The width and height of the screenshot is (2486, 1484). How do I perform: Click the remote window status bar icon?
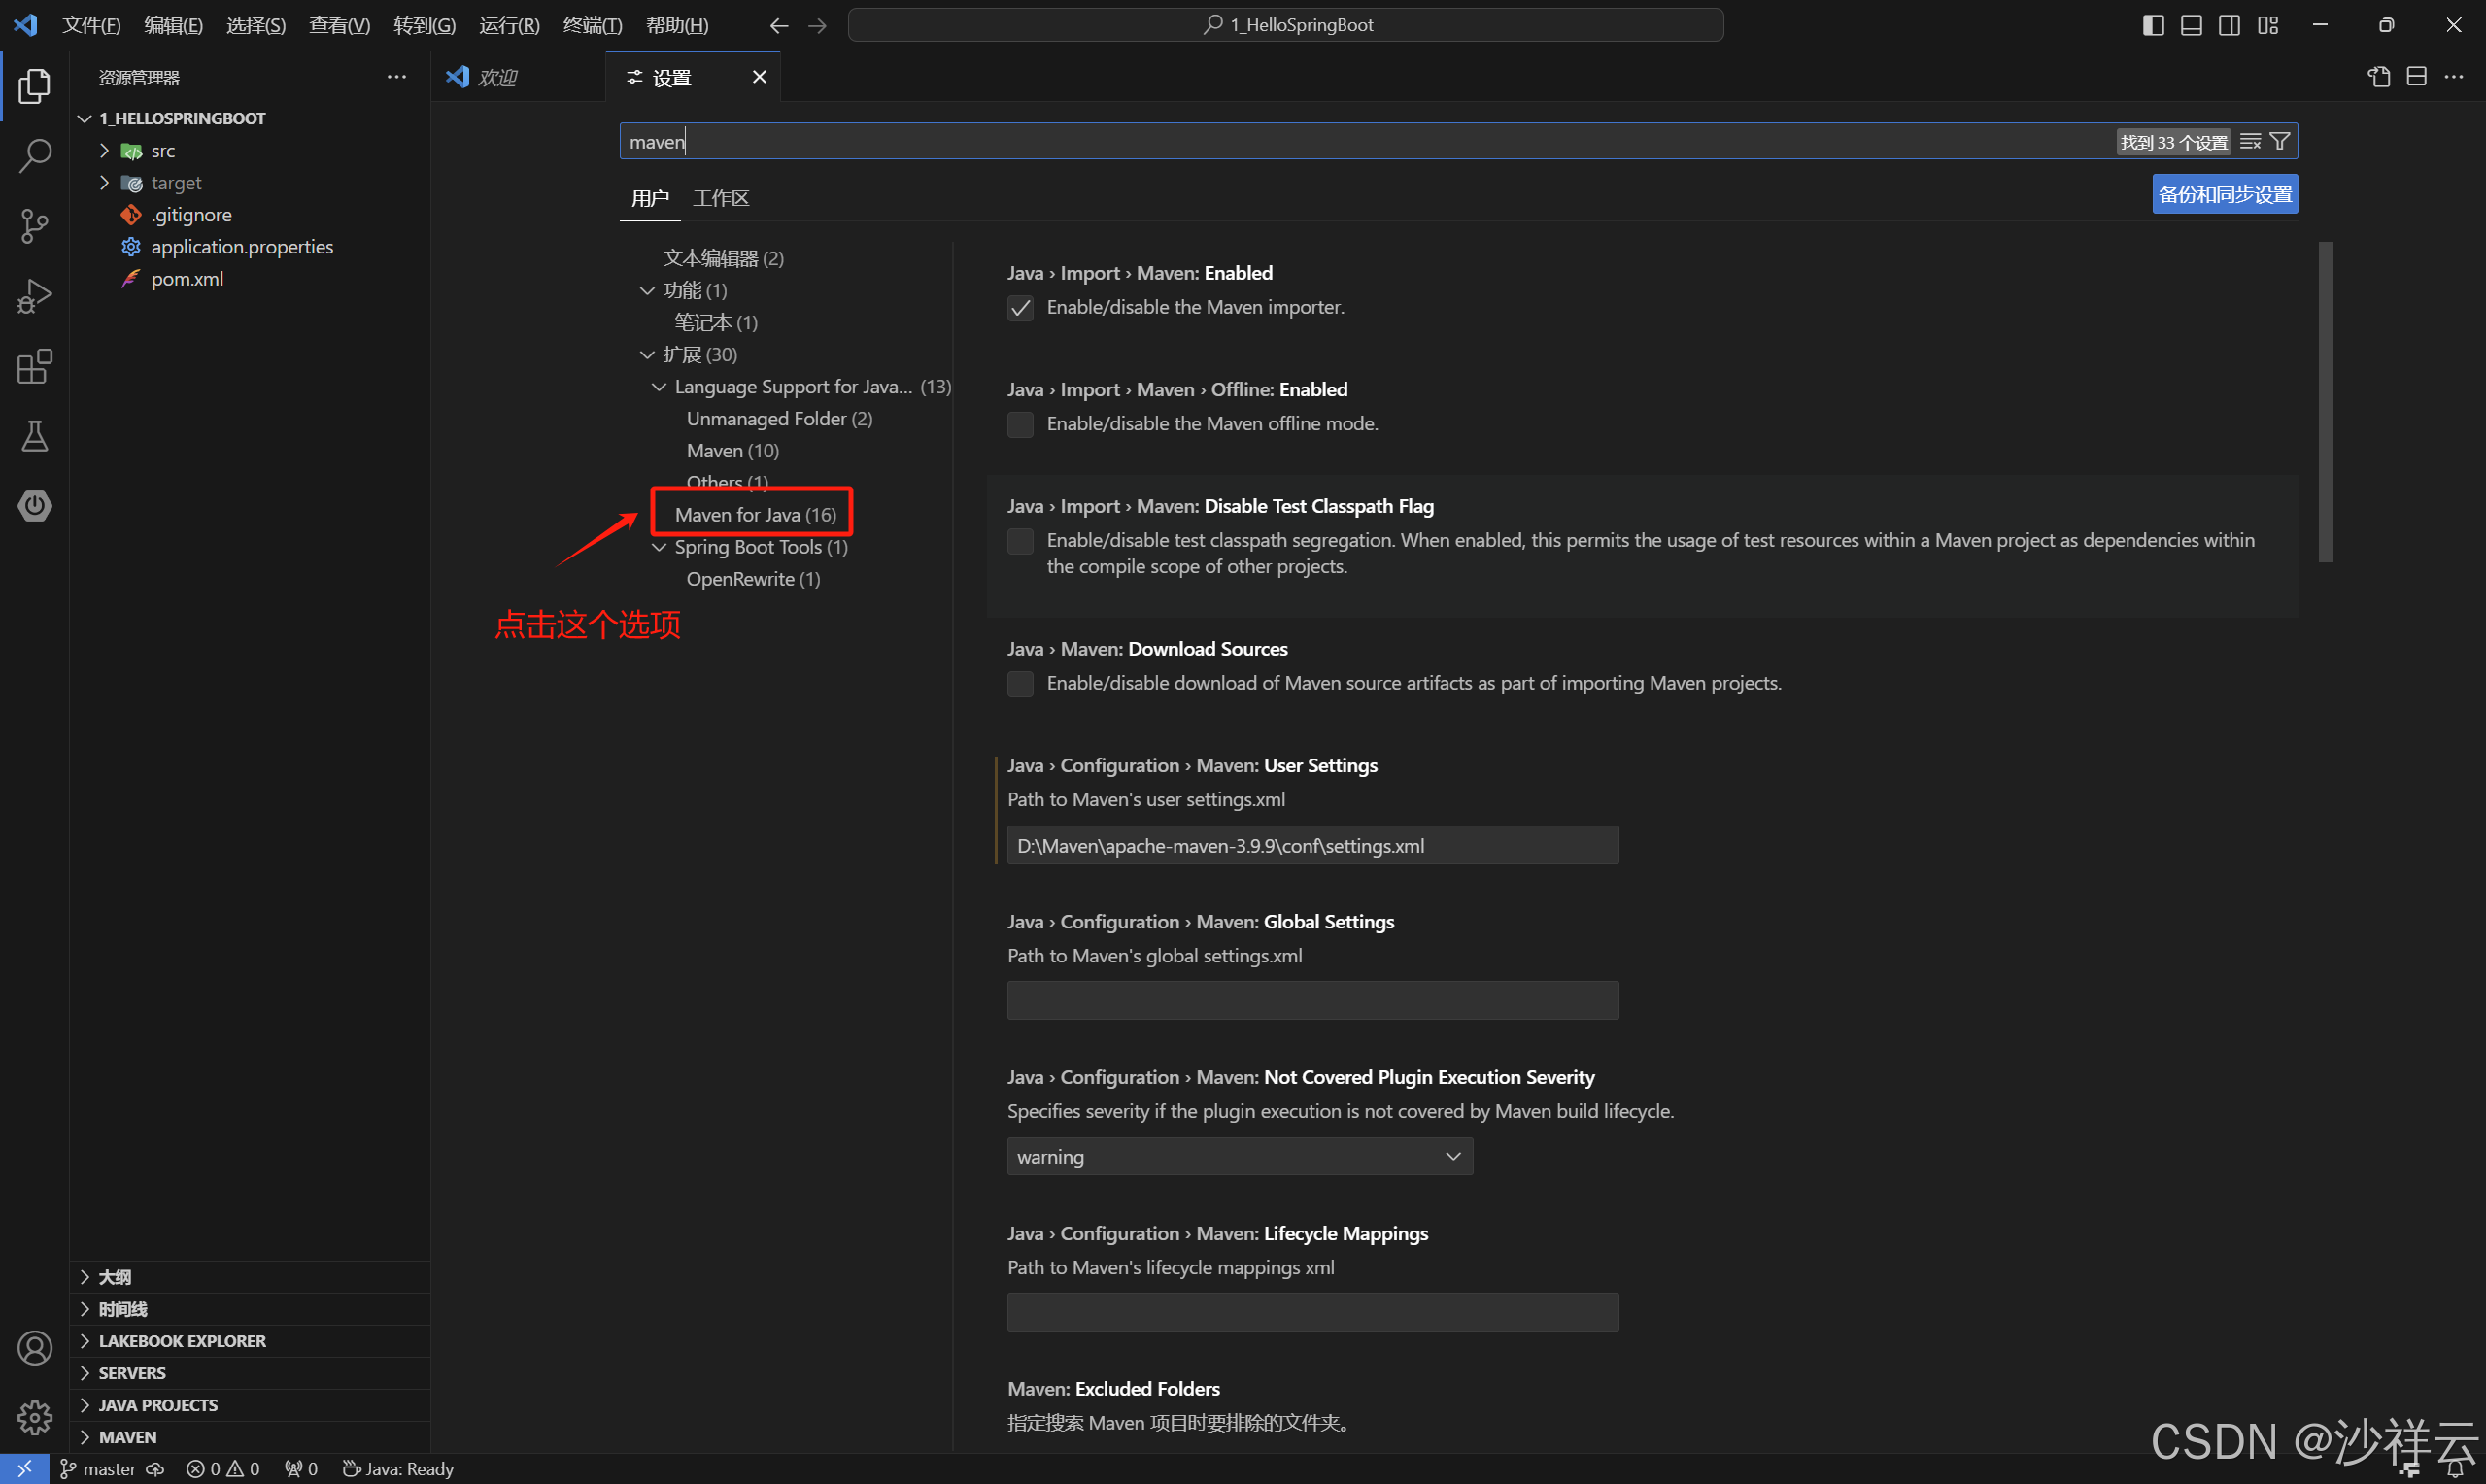pos(24,1469)
